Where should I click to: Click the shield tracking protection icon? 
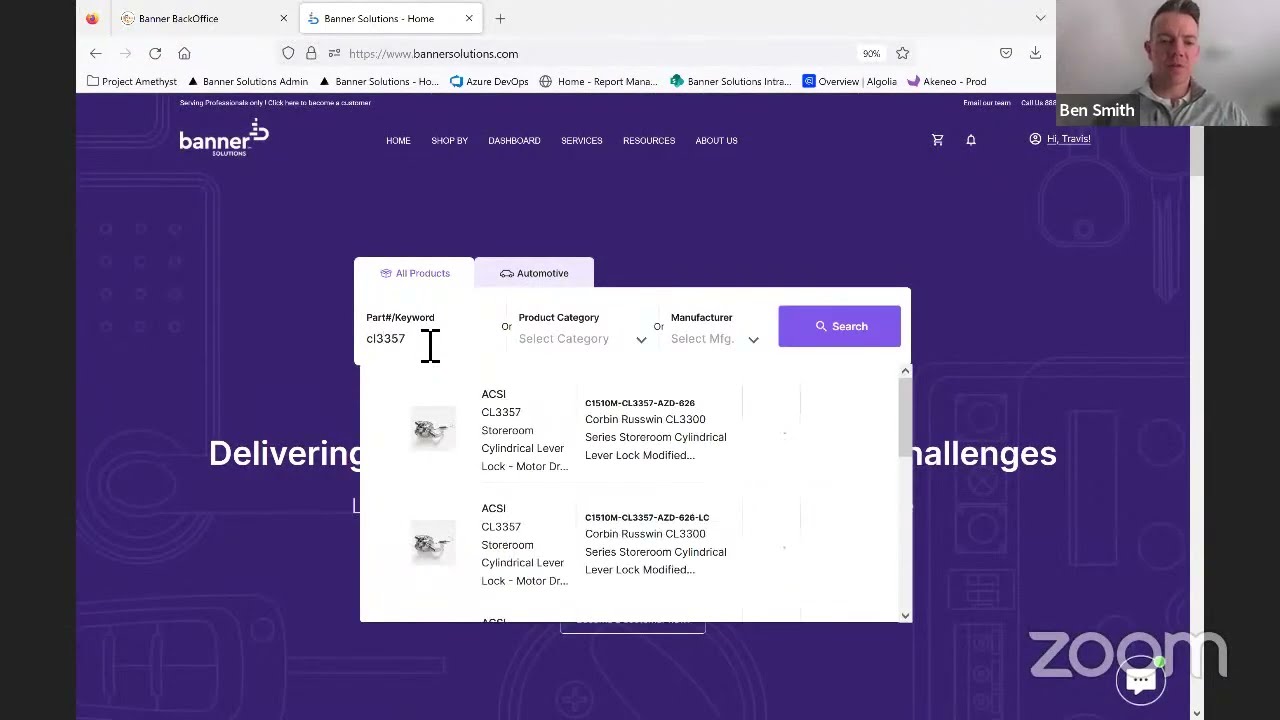pyautogui.click(x=288, y=53)
